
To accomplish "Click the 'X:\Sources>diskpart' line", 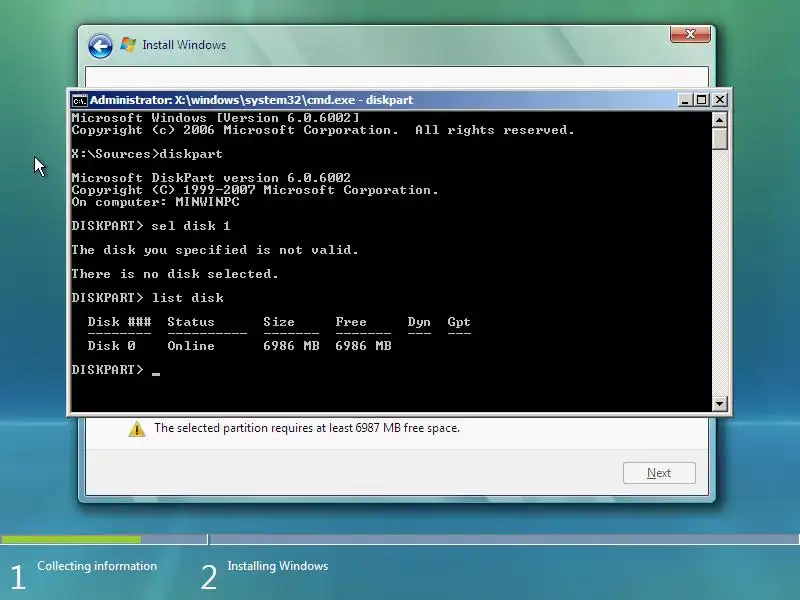I will click(147, 154).
